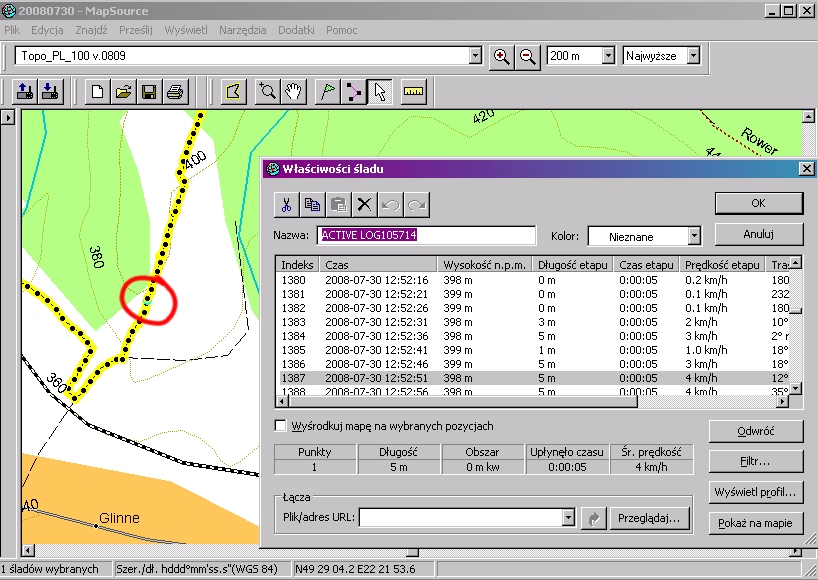Select the route tool icon
Screen dimensions: 818x580
[x=353, y=92]
